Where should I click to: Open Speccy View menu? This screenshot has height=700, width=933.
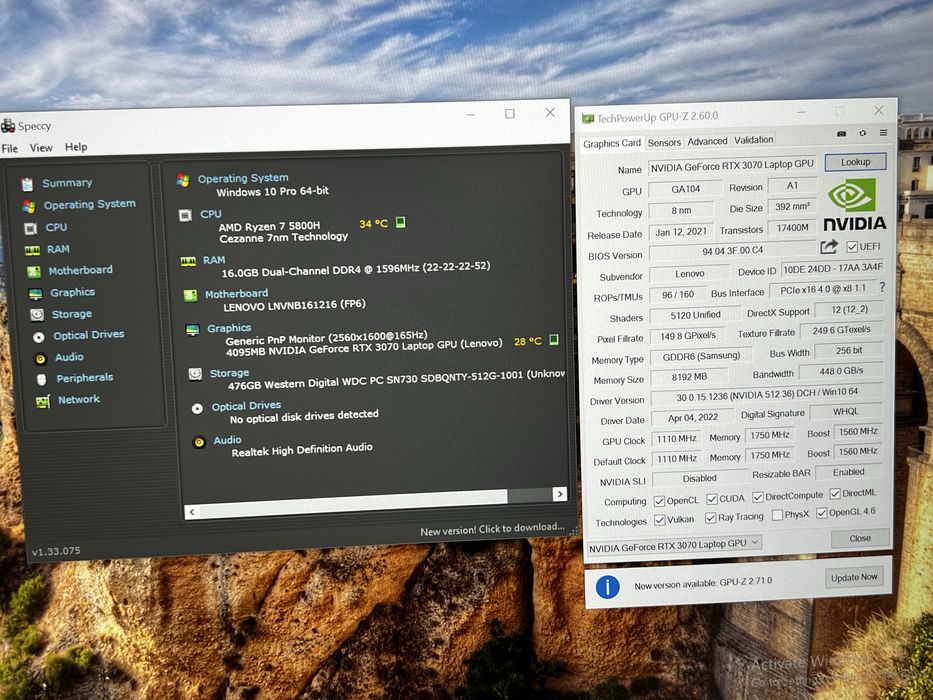[x=41, y=148]
